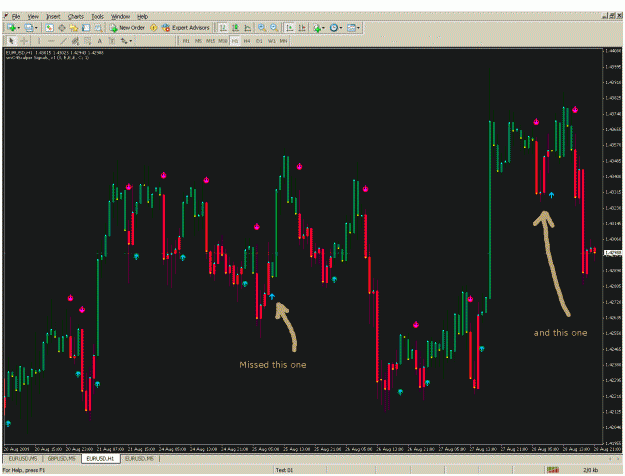The height and width of the screenshot is (476, 625).
Task: Select the Crosshair tool
Action: (24, 41)
